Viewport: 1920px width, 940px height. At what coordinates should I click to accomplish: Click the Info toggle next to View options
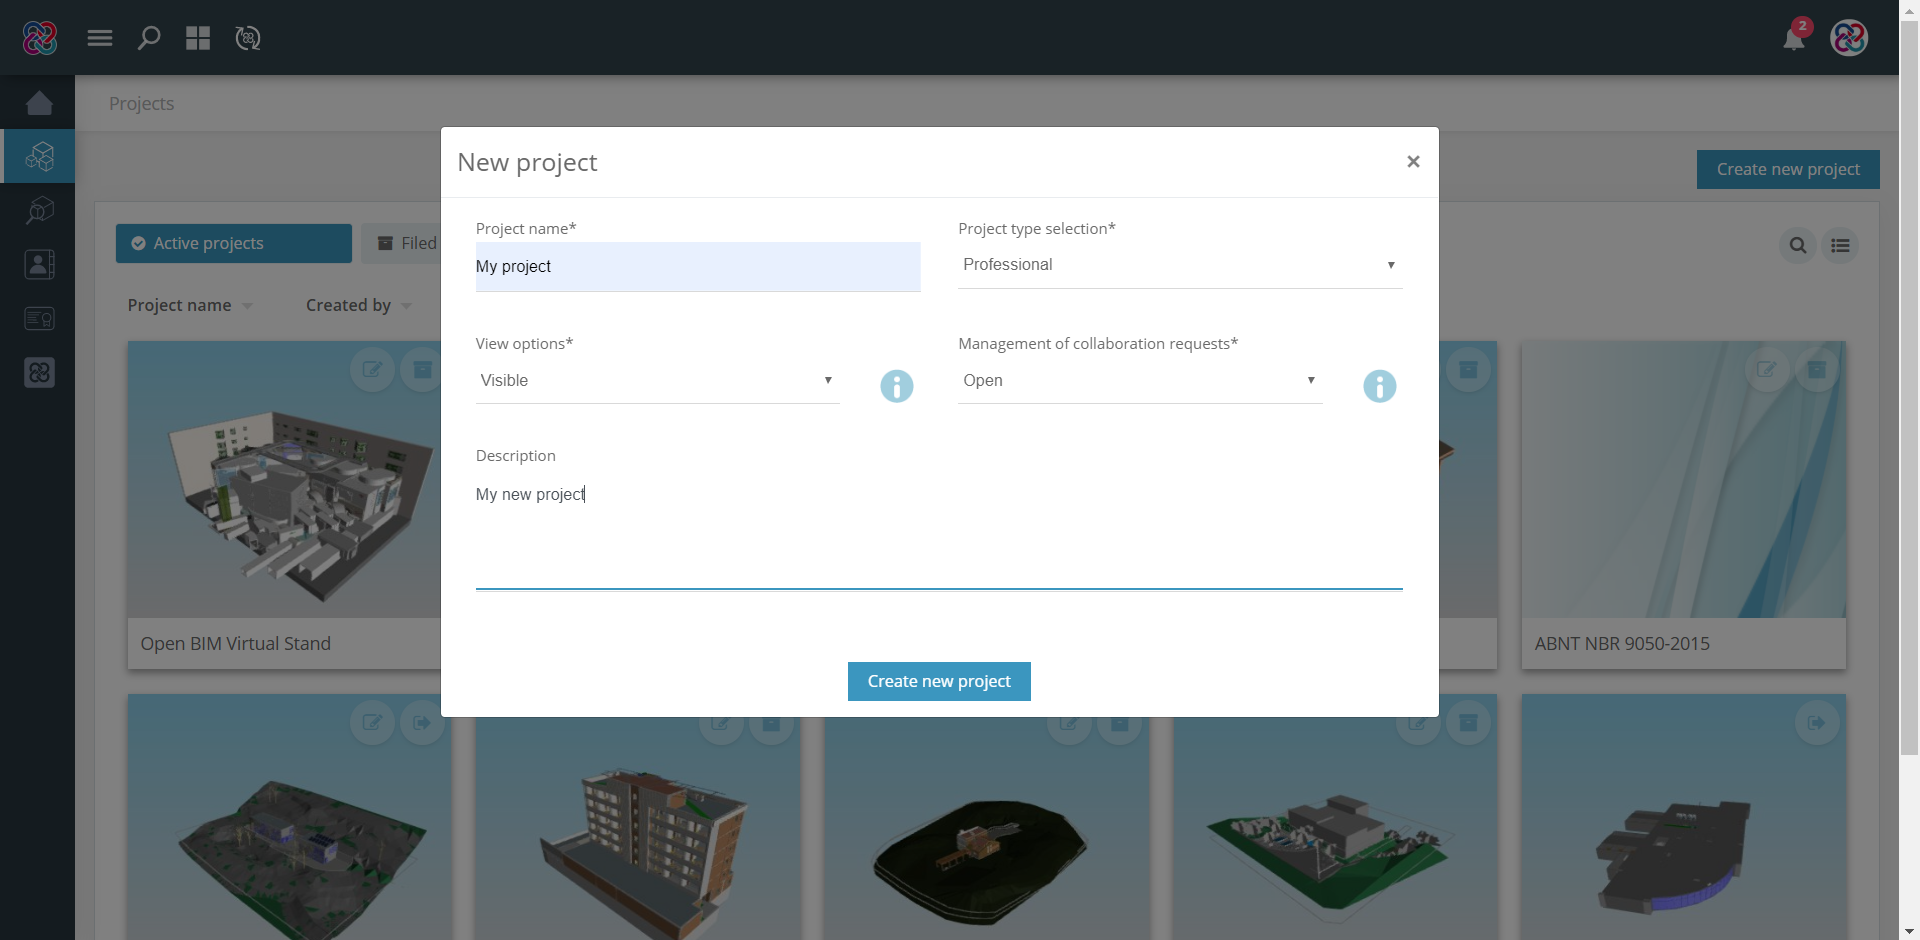point(896,386)
